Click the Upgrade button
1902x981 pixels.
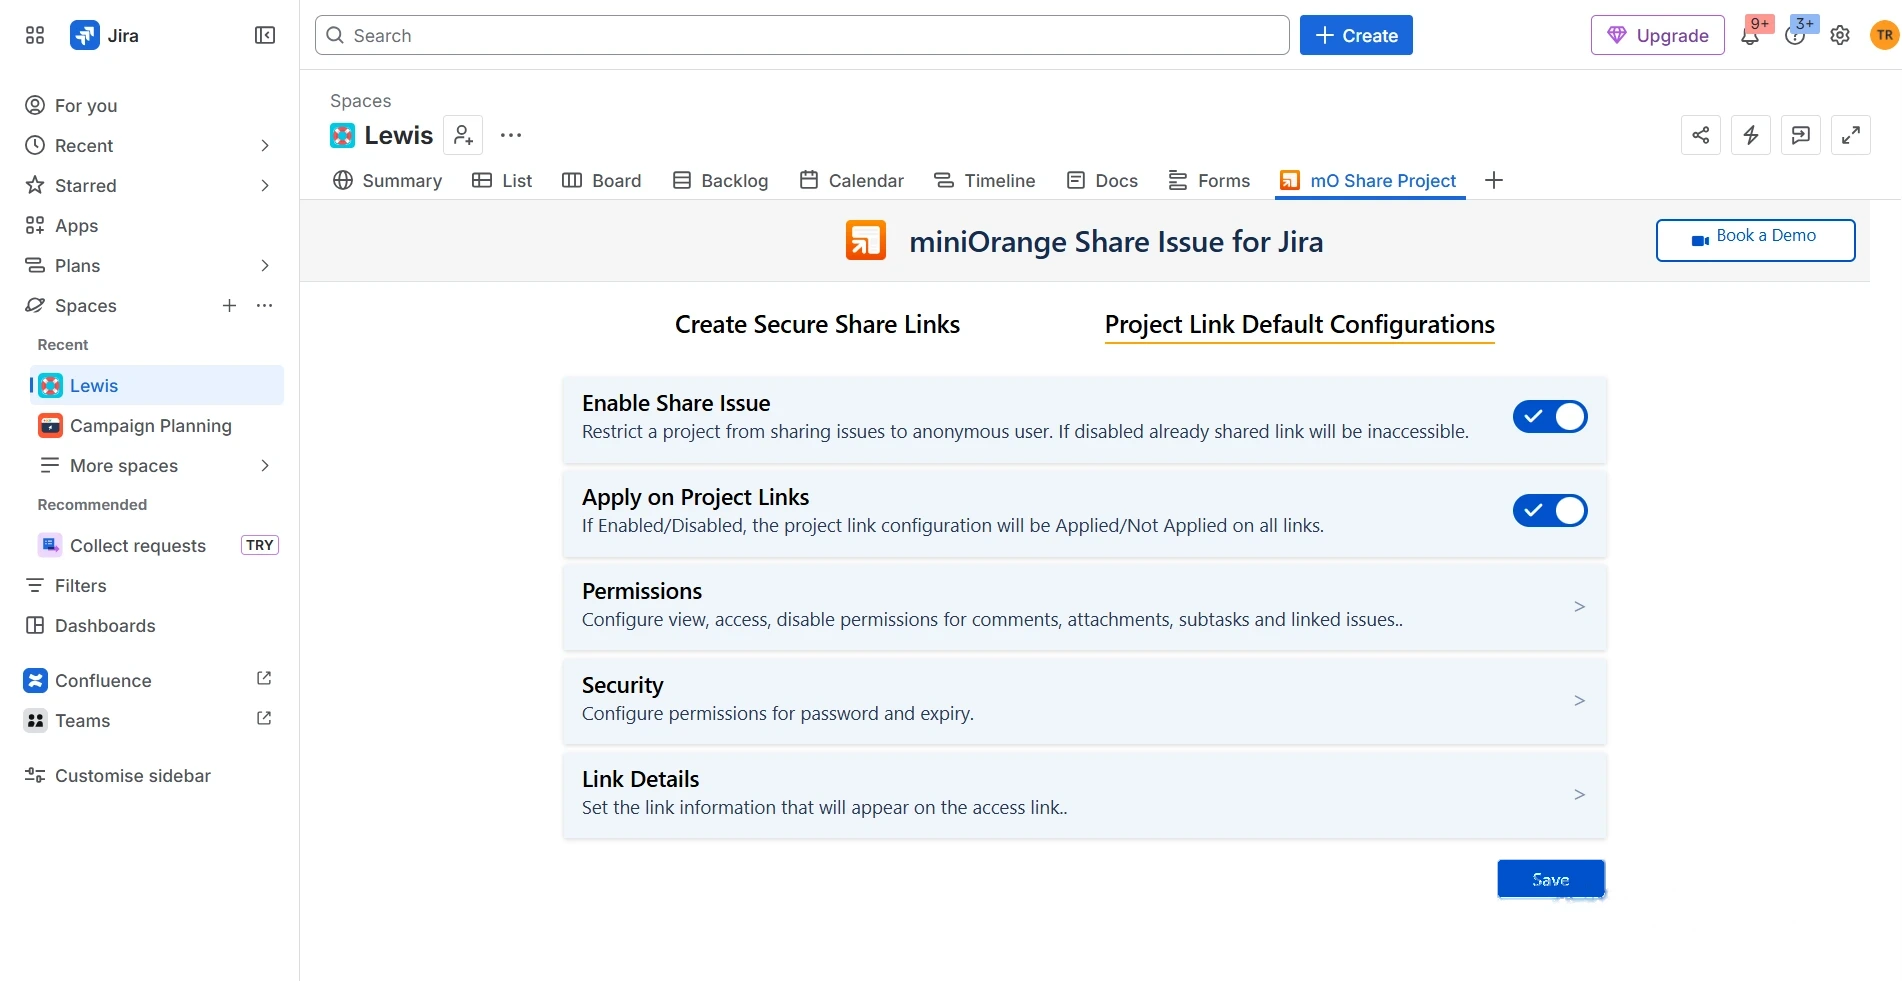1658,35
